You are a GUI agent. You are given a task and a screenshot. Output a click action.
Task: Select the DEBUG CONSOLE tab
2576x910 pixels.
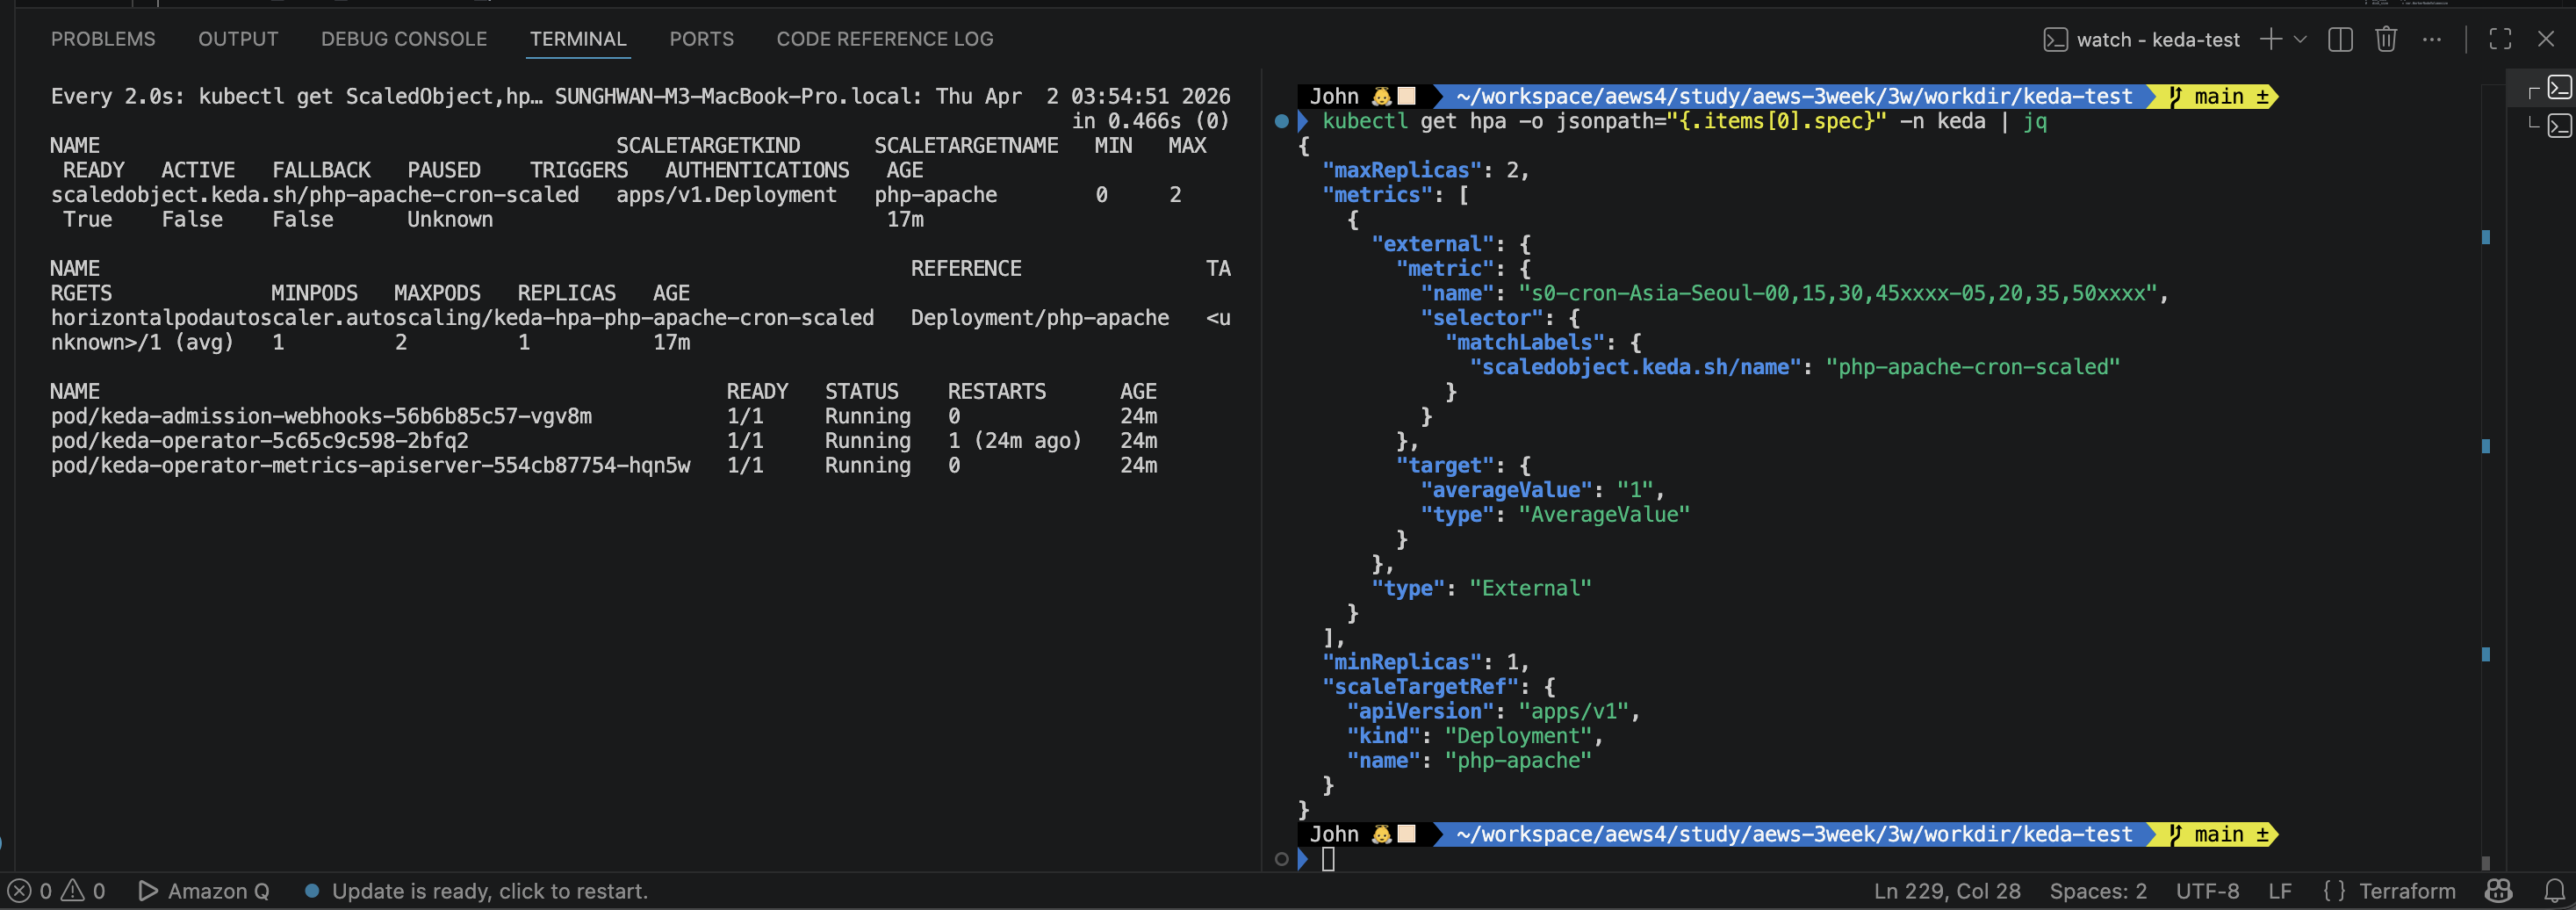click(404, 39)
